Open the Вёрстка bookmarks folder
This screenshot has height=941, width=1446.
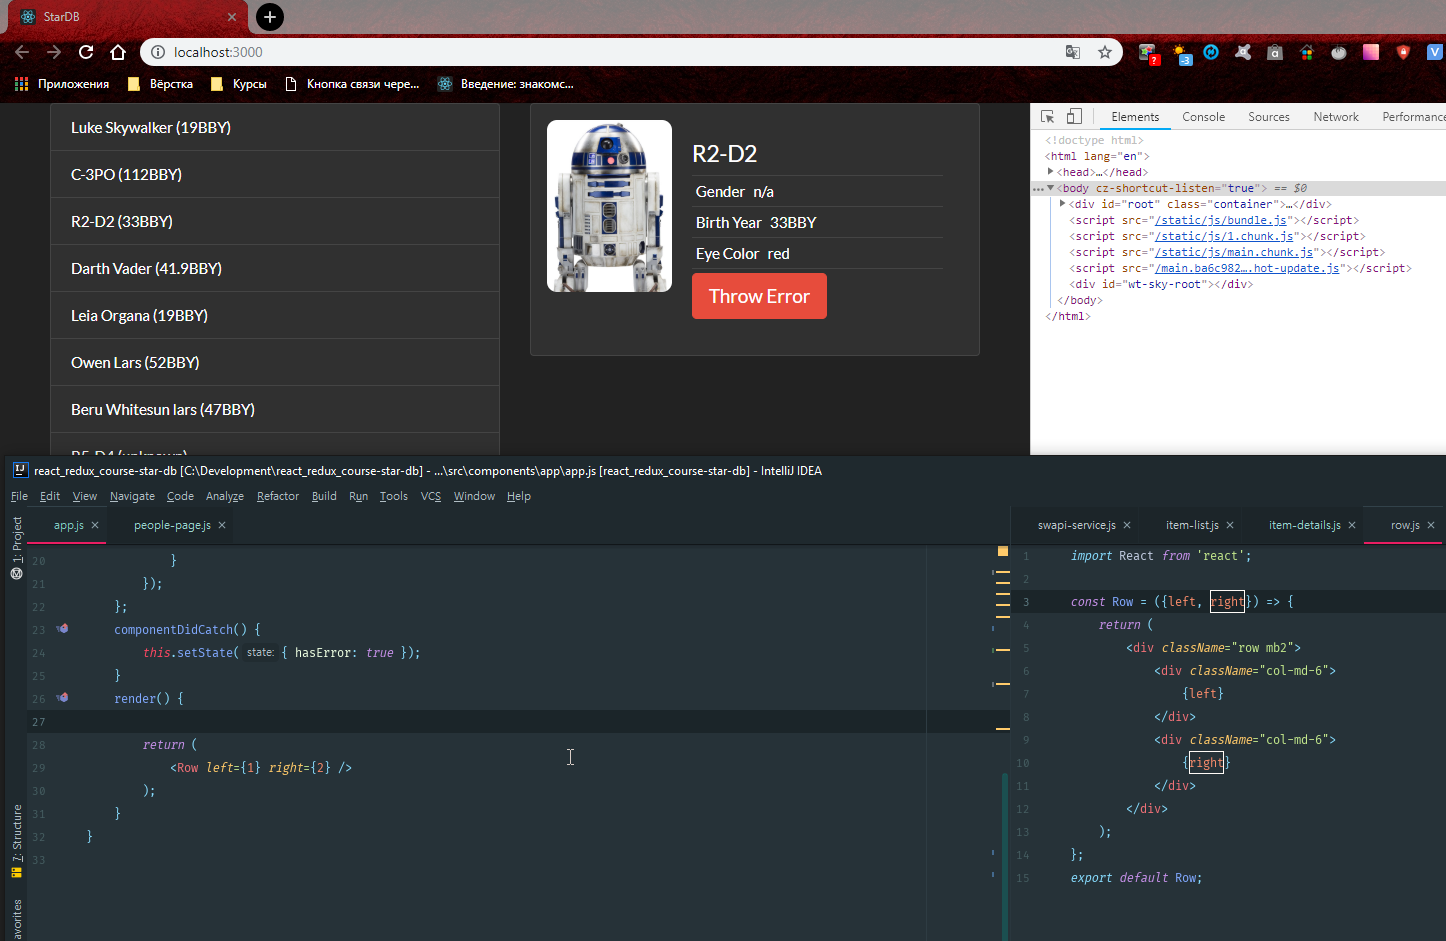click(x=160, y=84)
